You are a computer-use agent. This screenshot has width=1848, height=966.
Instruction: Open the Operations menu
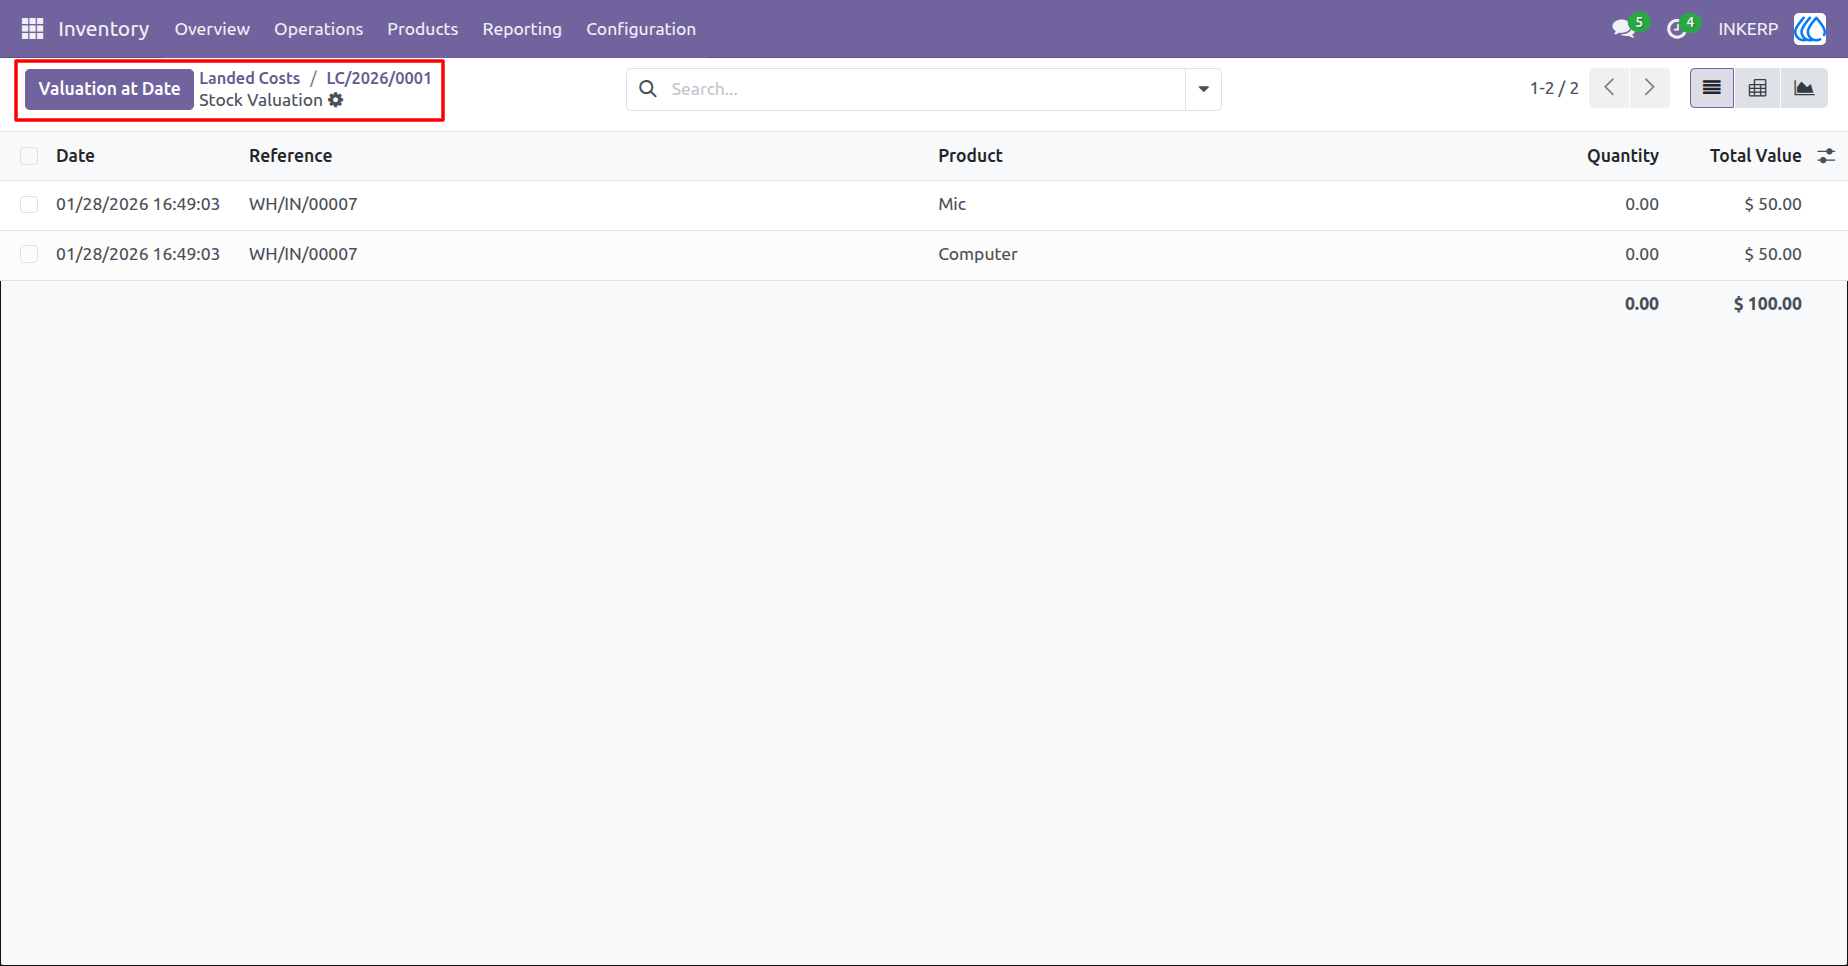(x=318, y=29)
